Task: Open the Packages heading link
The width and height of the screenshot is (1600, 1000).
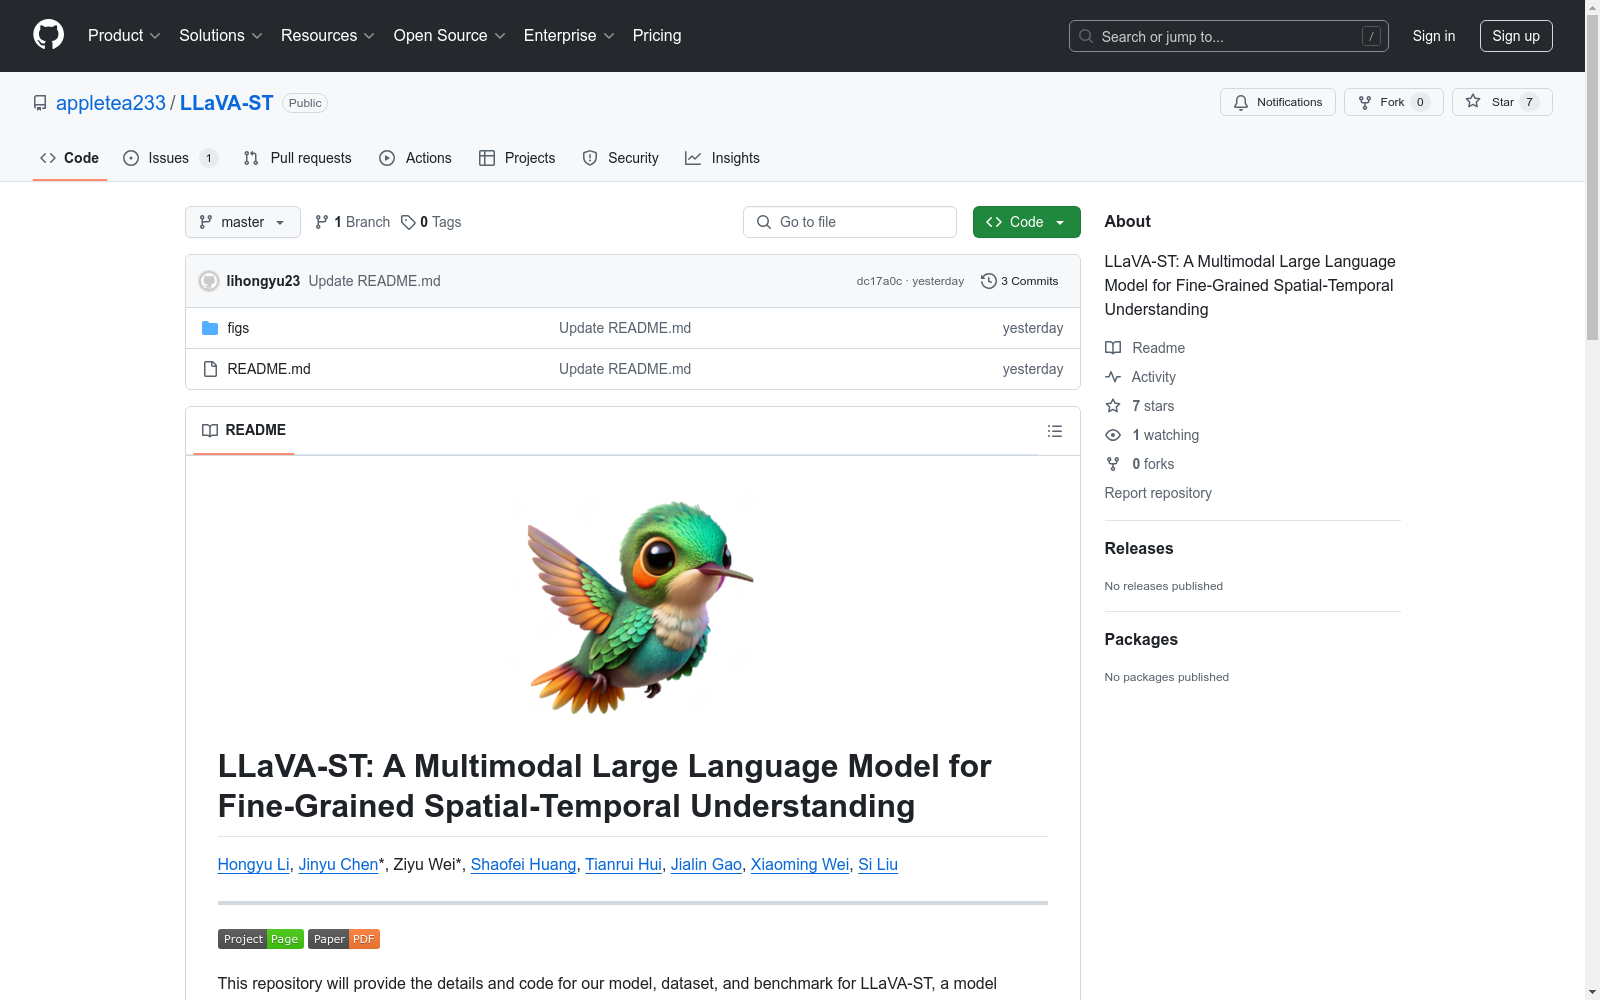Action: coord(1141,639)
